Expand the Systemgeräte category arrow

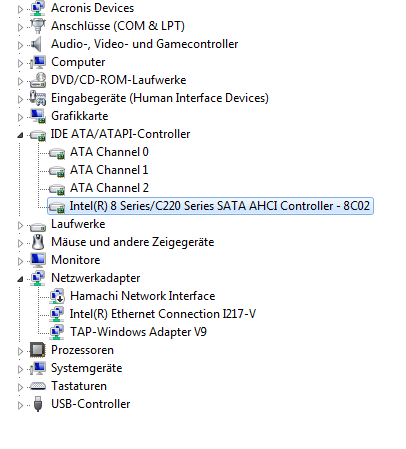point(20,369)
